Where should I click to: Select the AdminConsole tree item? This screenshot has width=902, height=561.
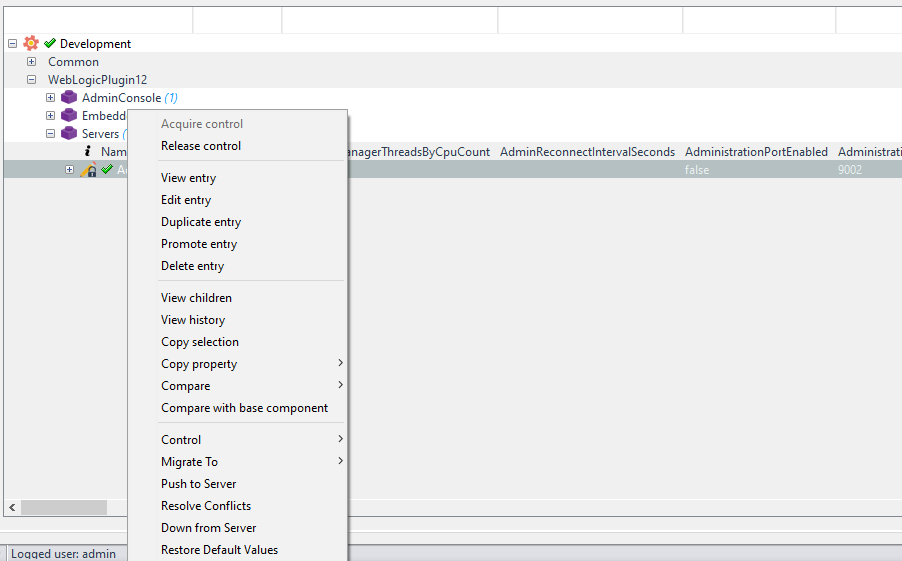point(121,98)
